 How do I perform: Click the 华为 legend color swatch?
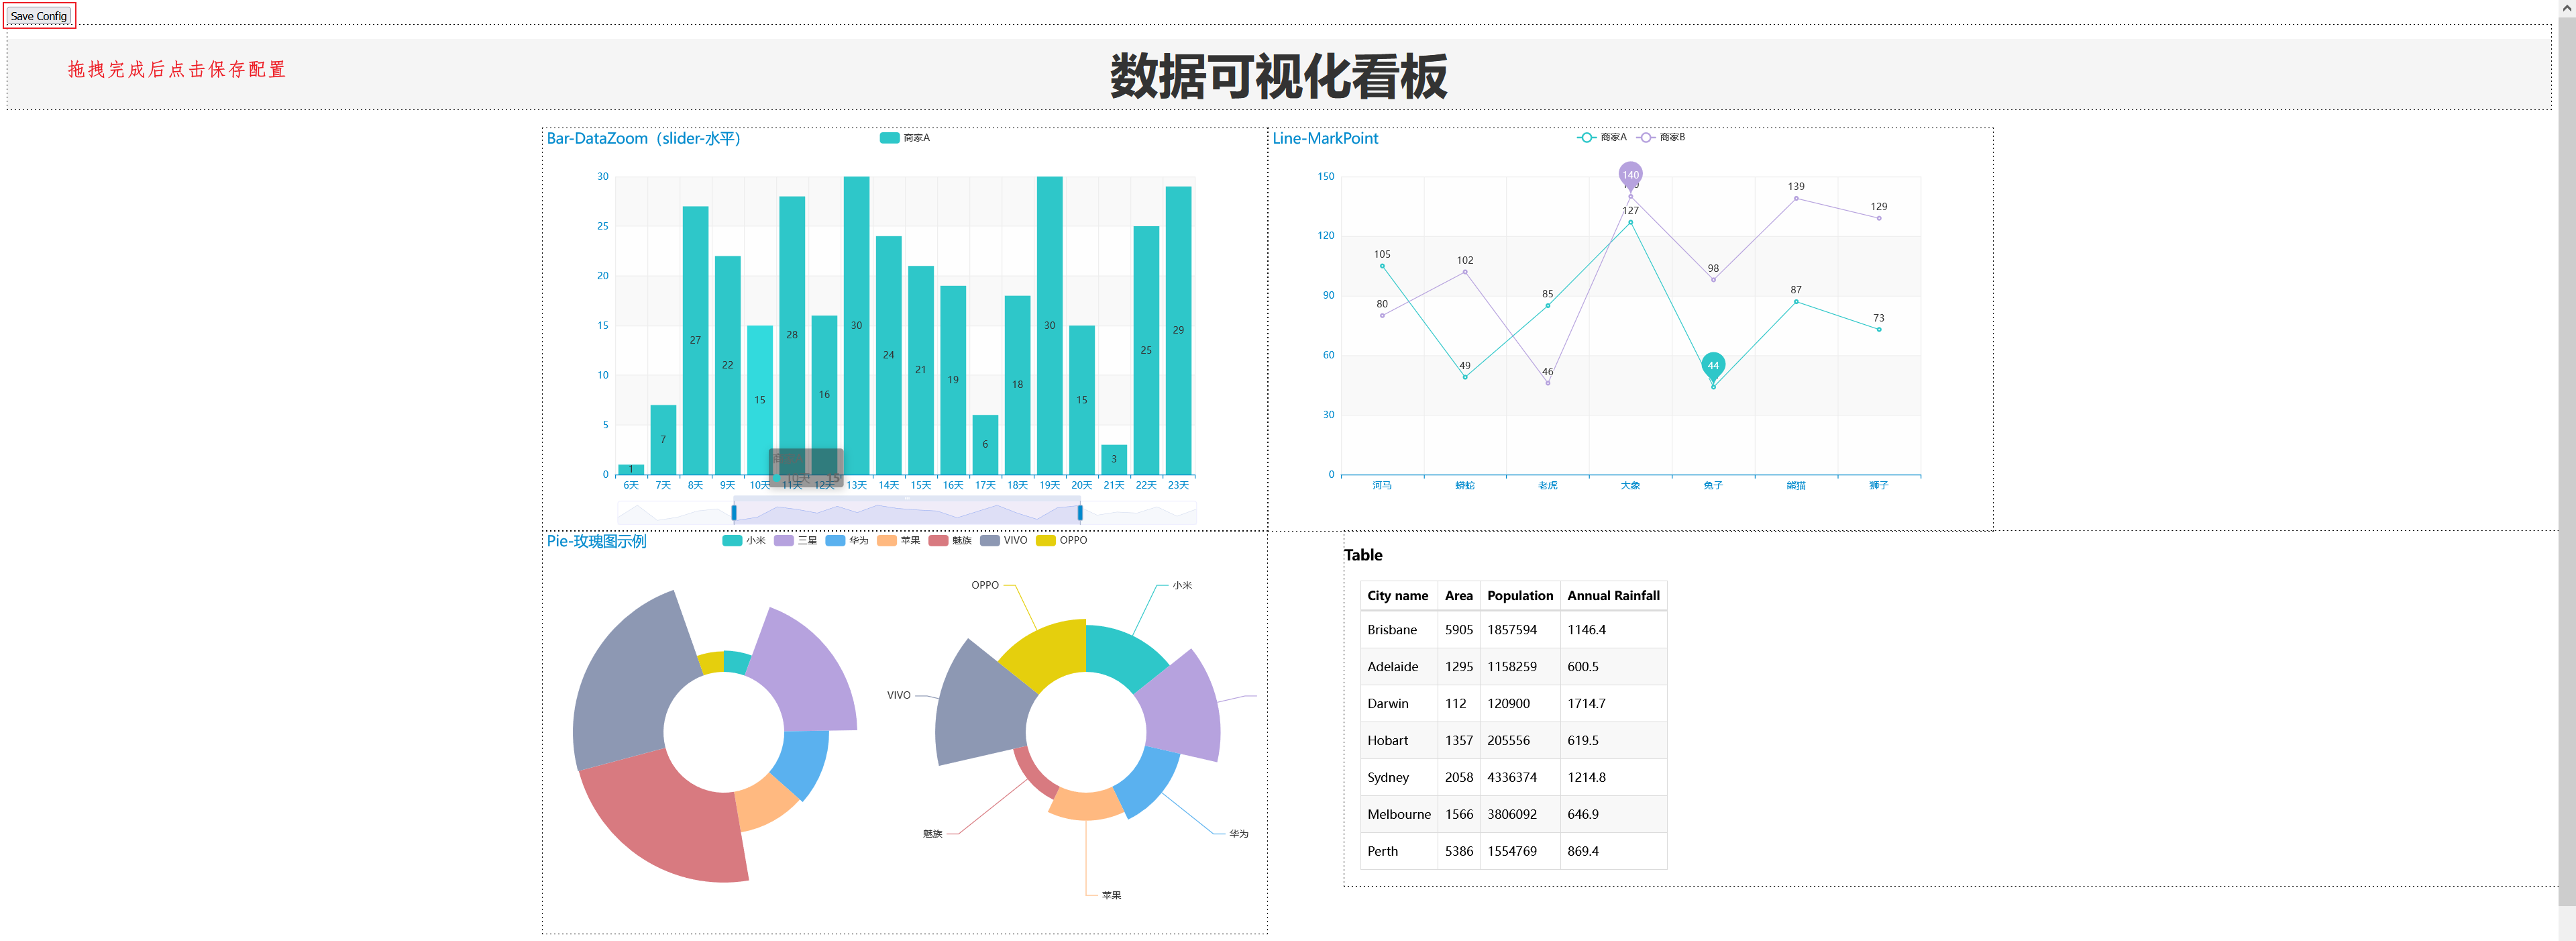coord(835,541)
